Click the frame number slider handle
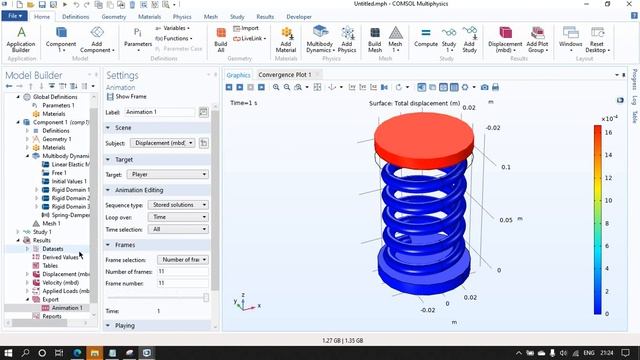This screenshot has width=640, height=360. click(x=206, y=298)
